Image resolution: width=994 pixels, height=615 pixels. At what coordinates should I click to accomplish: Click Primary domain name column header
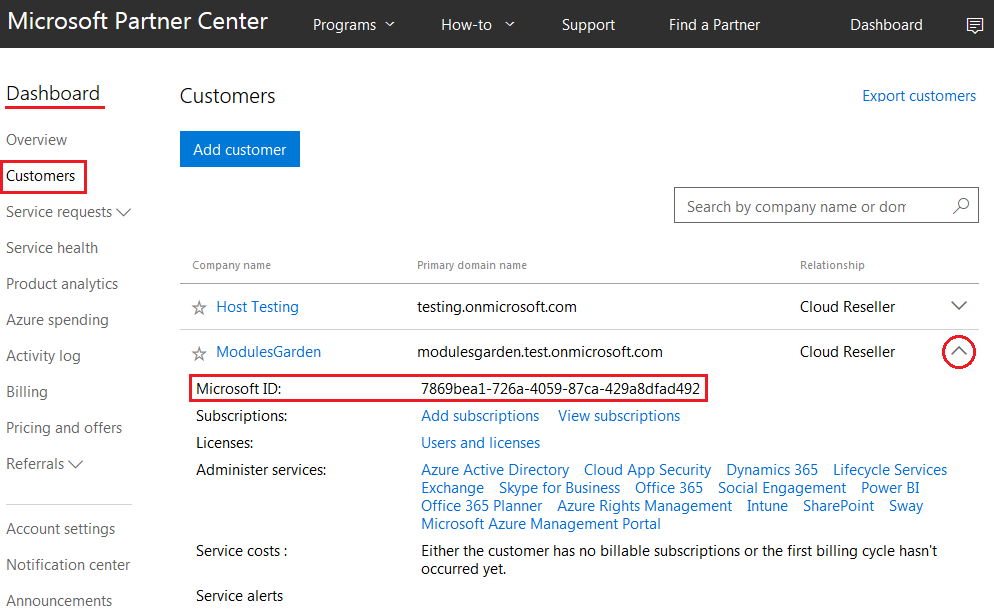[x=472, y=265]
